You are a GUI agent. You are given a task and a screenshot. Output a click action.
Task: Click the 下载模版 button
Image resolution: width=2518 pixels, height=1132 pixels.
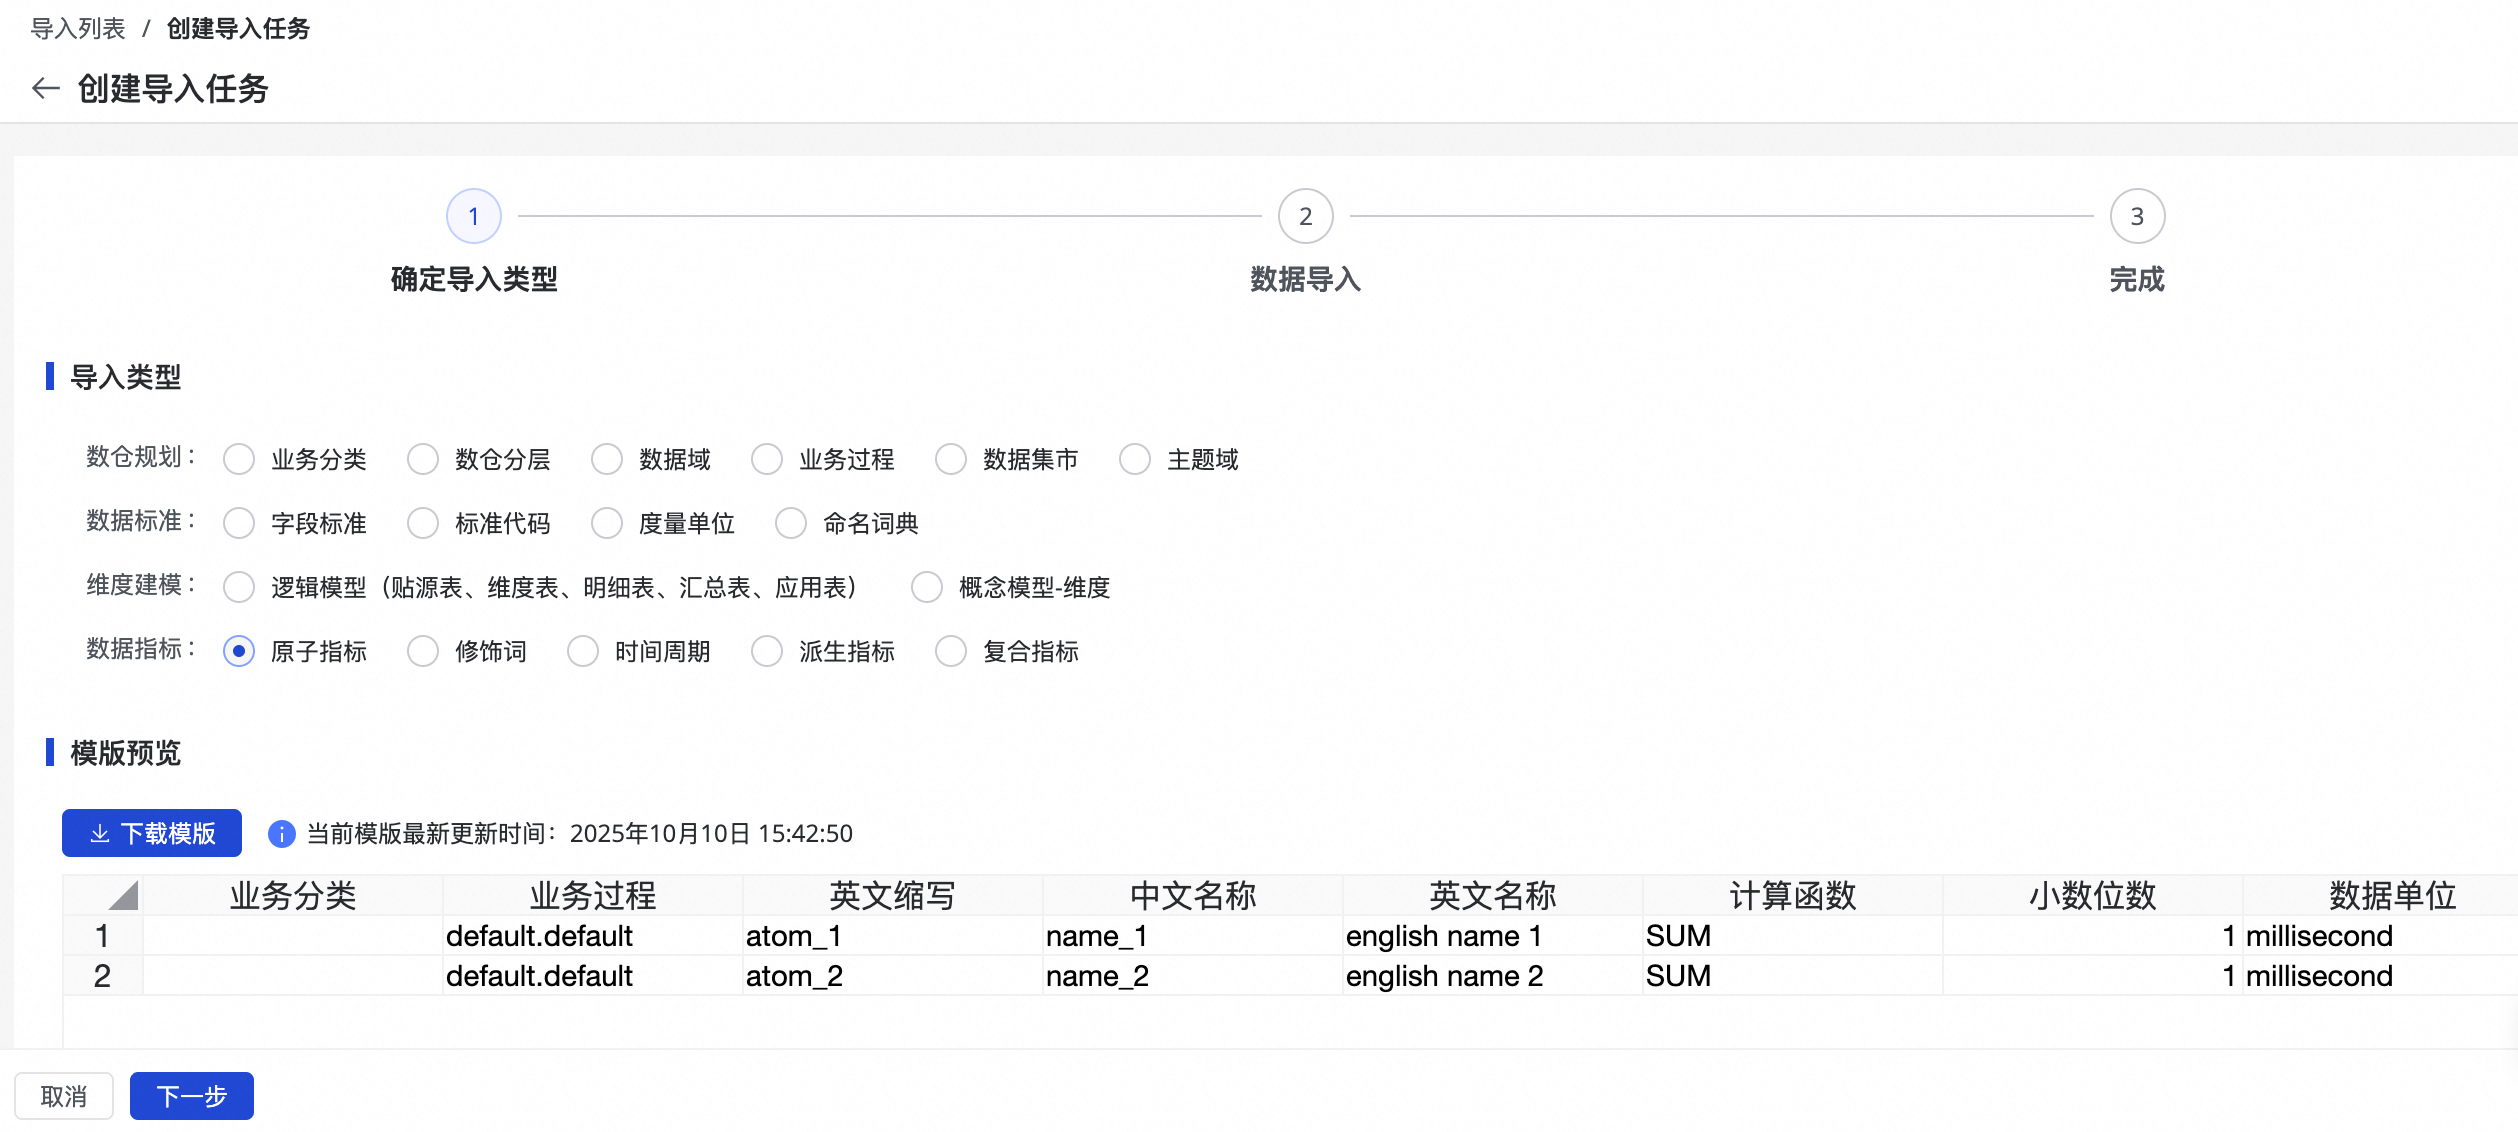click(x=151, y=833)
